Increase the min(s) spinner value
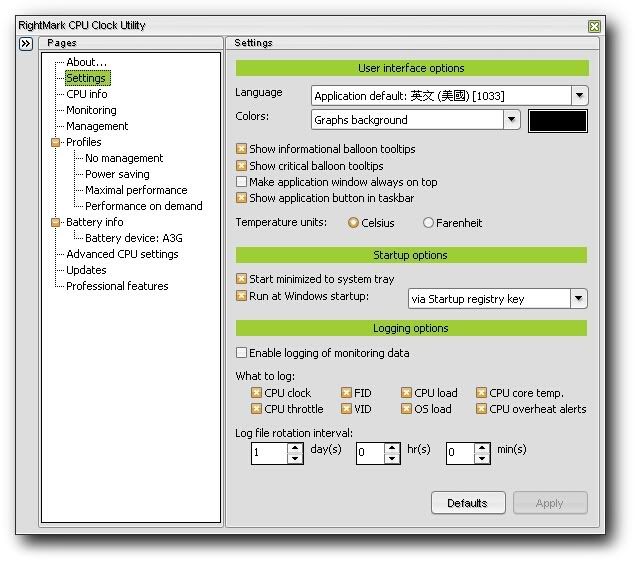 pos(482,448)
